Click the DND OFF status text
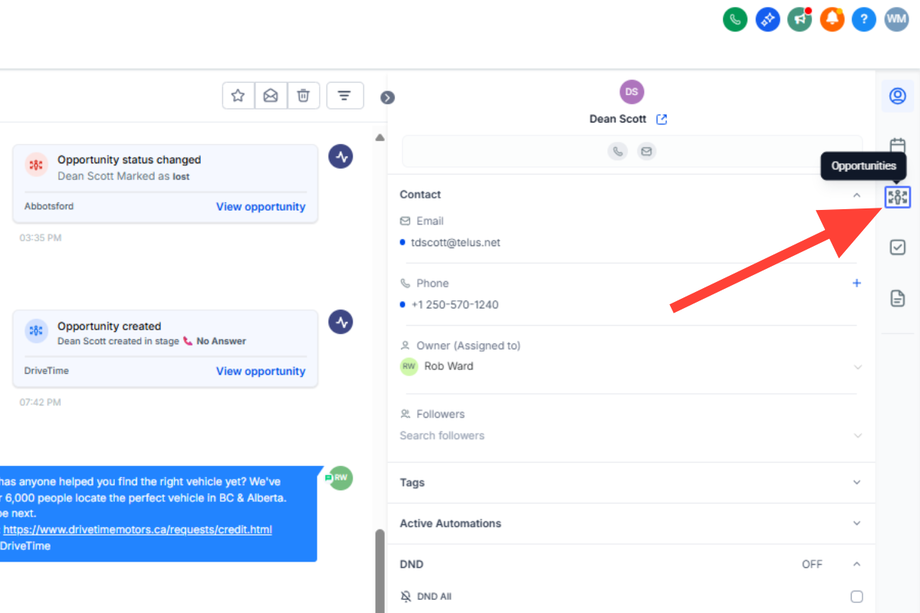Screen dimensions: 920x613 pos(812,564)
